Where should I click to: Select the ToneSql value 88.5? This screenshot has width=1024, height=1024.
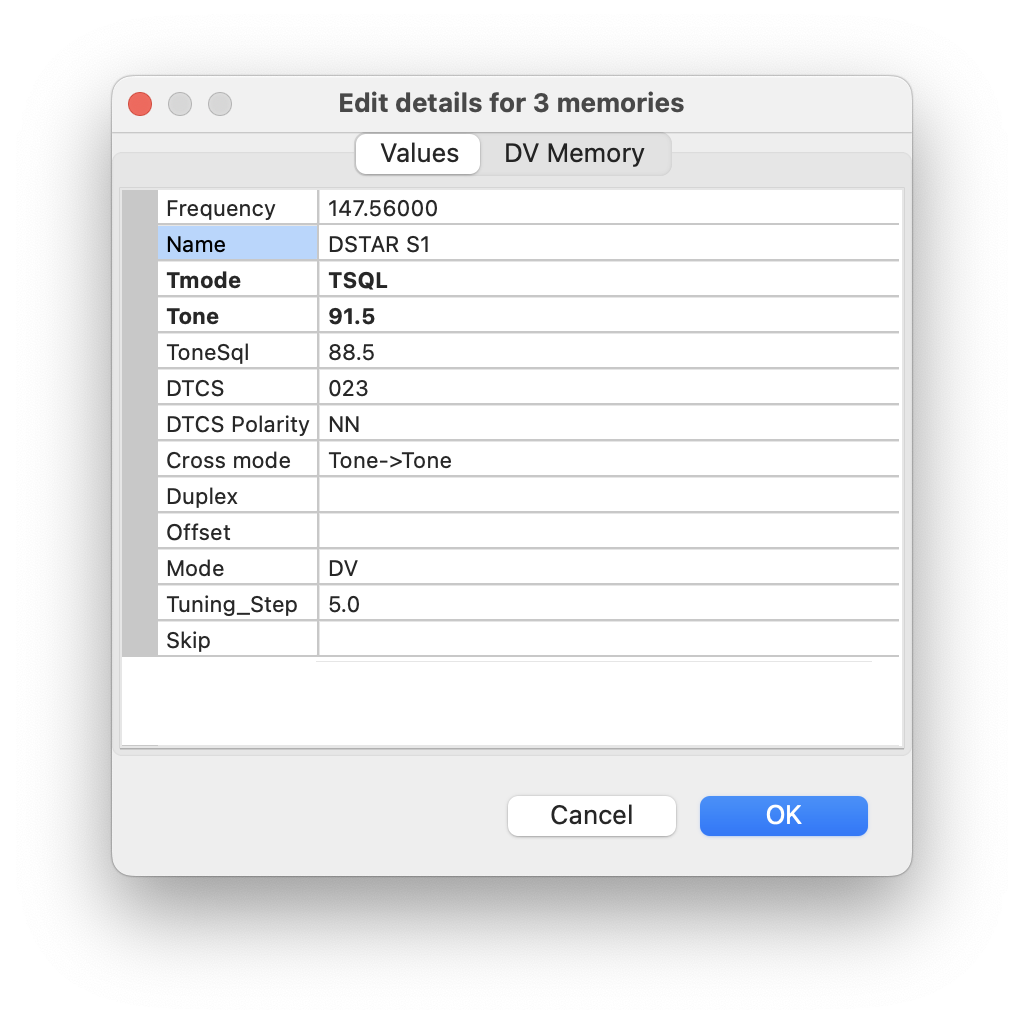click(x=609, y=351)
